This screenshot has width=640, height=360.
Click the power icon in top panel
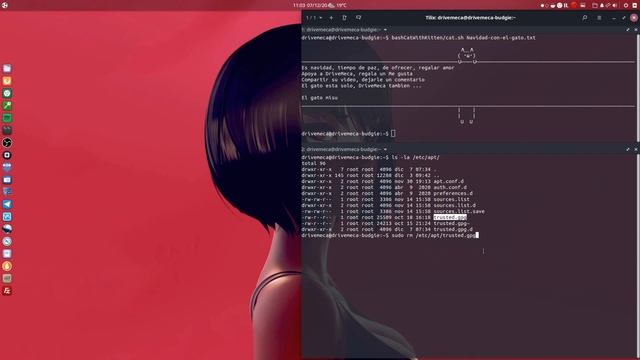pos(626,5)
